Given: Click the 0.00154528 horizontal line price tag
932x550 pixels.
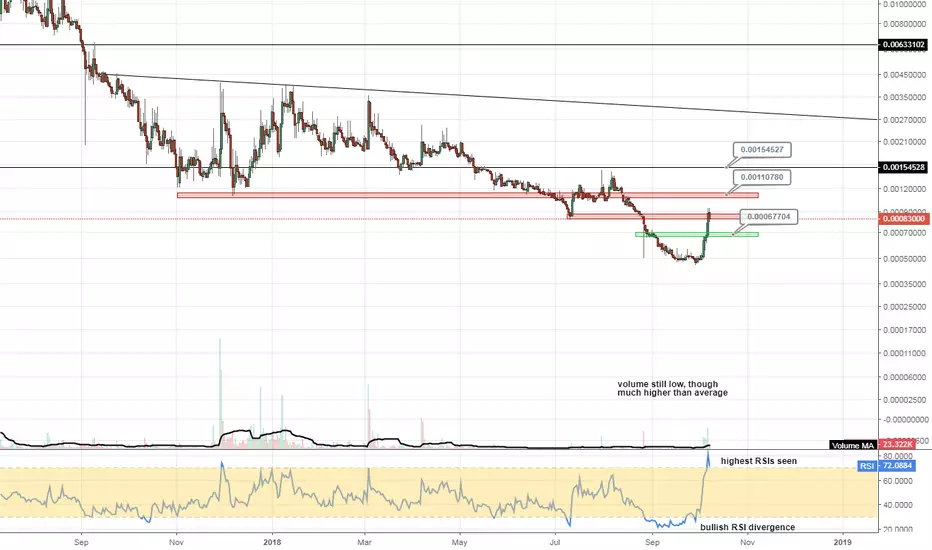Looking at the screenshot, I should tap(903, 168).
